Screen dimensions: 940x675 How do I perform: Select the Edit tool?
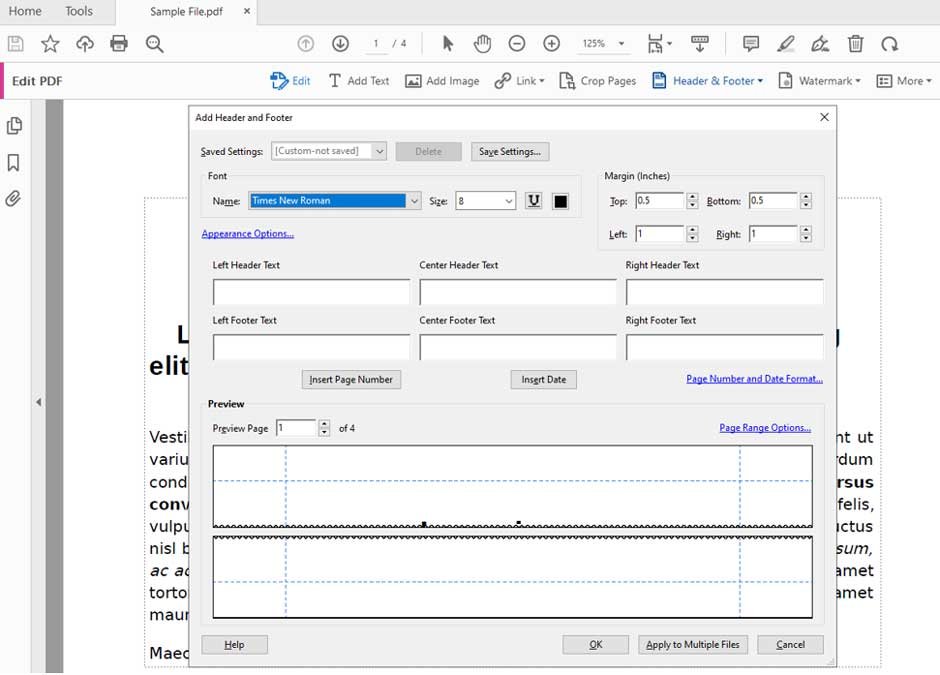(290, 80)
